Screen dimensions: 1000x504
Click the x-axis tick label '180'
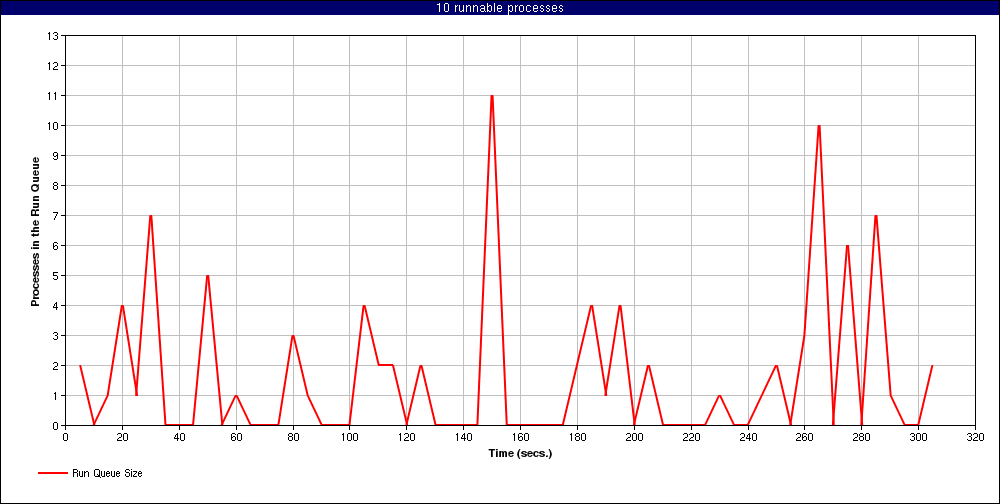577,438
